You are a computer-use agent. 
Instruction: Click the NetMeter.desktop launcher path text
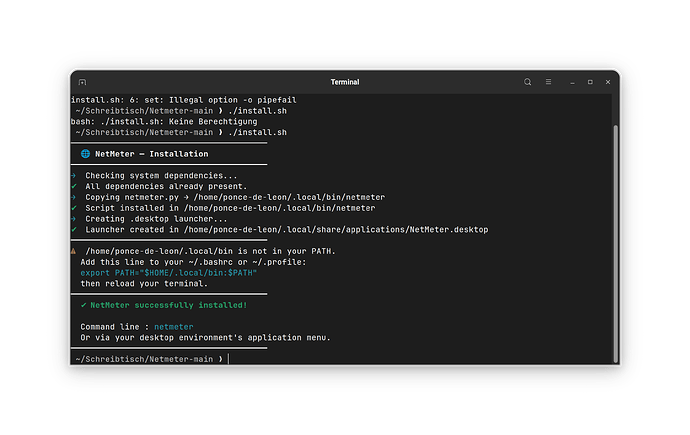(336, 230)
